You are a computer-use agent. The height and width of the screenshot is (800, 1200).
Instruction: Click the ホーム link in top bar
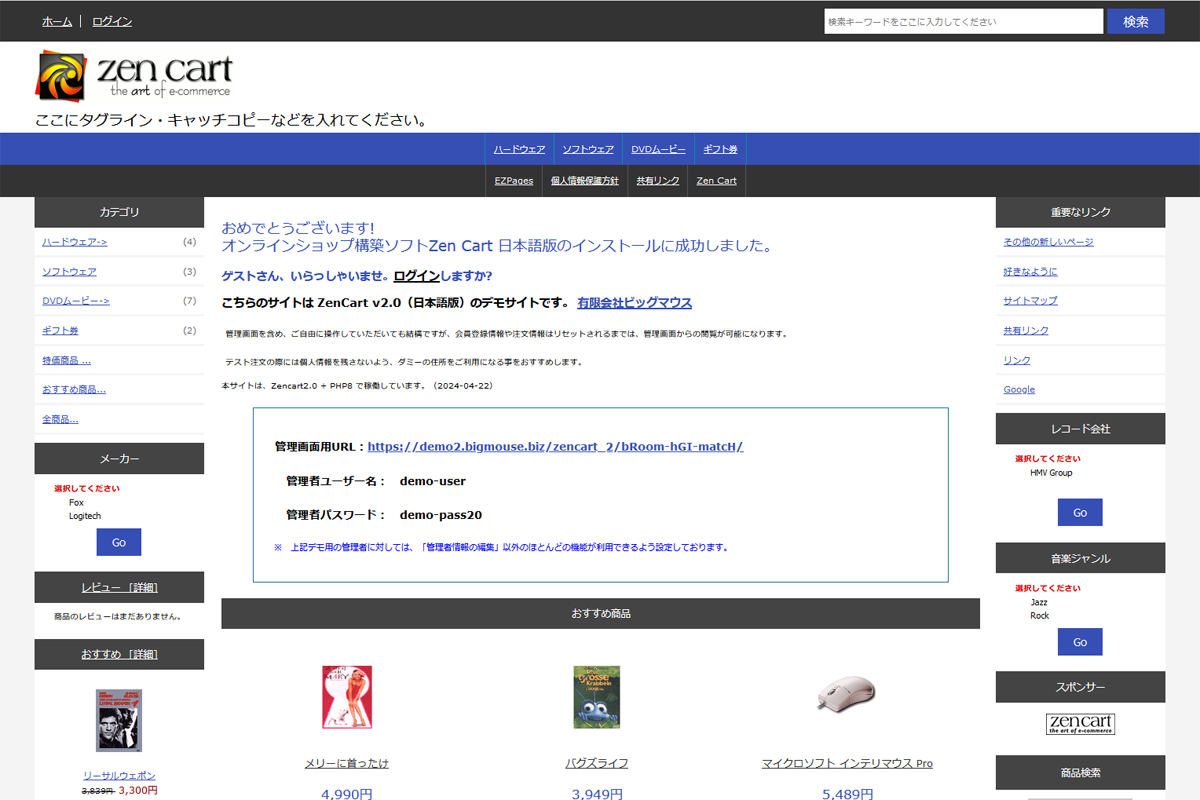click(57, 21)
